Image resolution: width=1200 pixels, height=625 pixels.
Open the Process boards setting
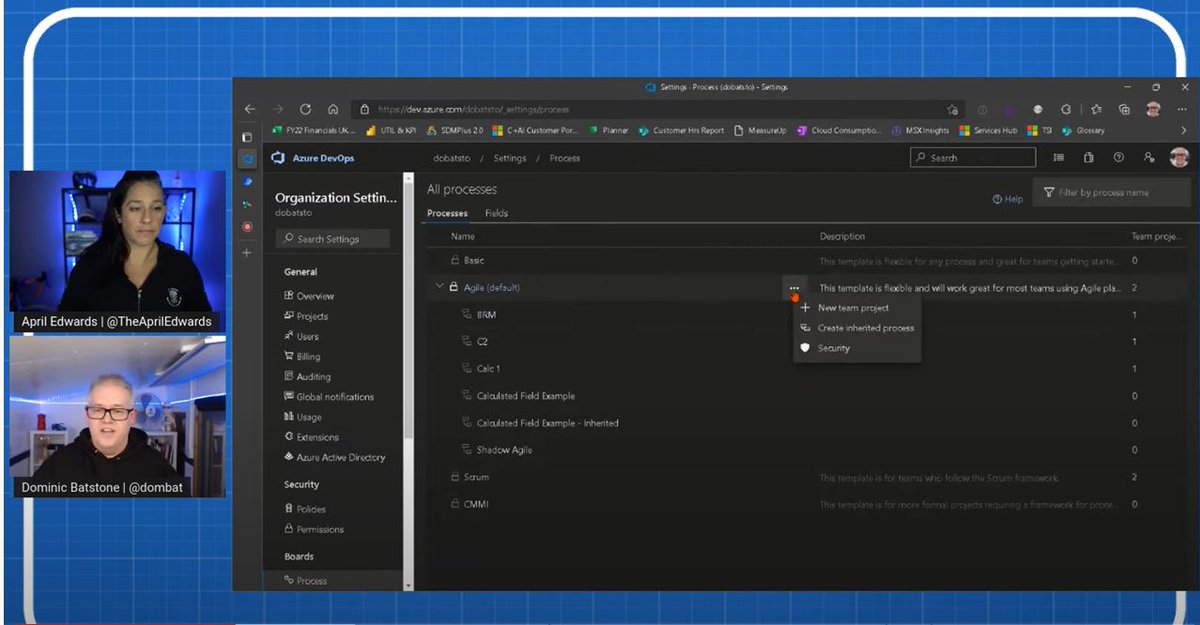tap(305, 580)
